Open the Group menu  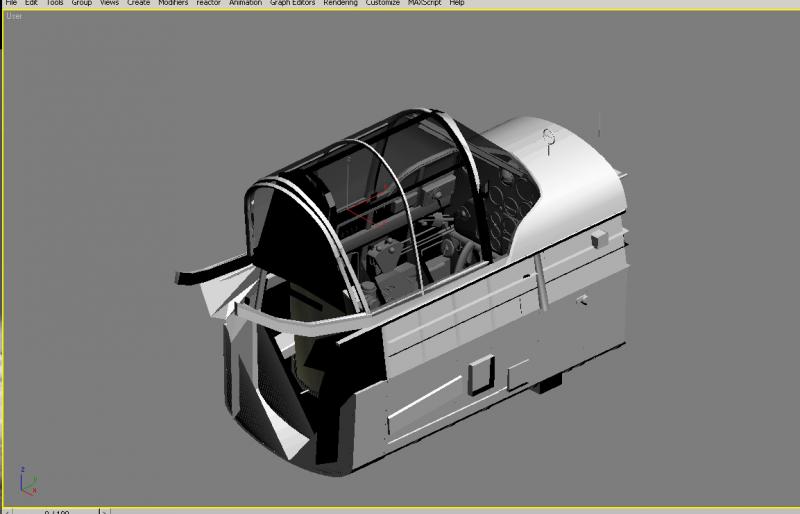coord(82,3)
